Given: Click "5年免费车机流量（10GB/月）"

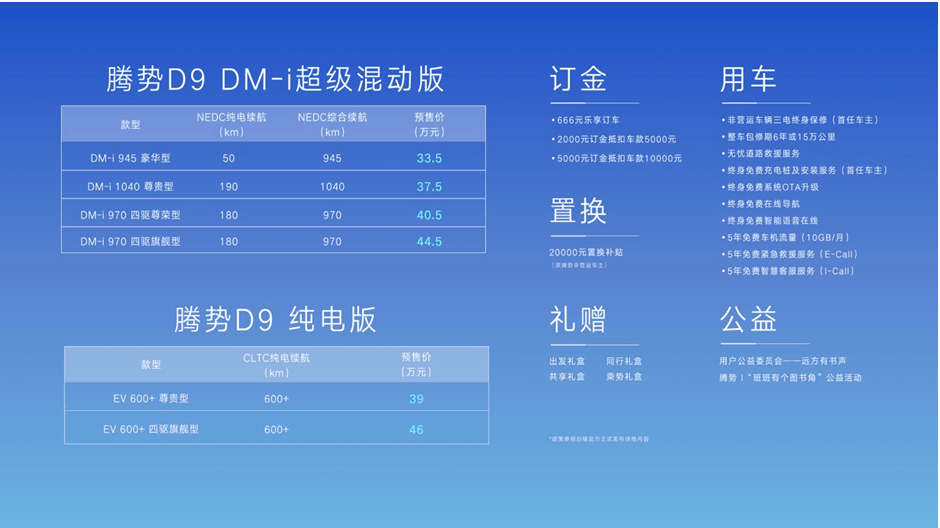Looking at the screenshot, I should (788, 237).
